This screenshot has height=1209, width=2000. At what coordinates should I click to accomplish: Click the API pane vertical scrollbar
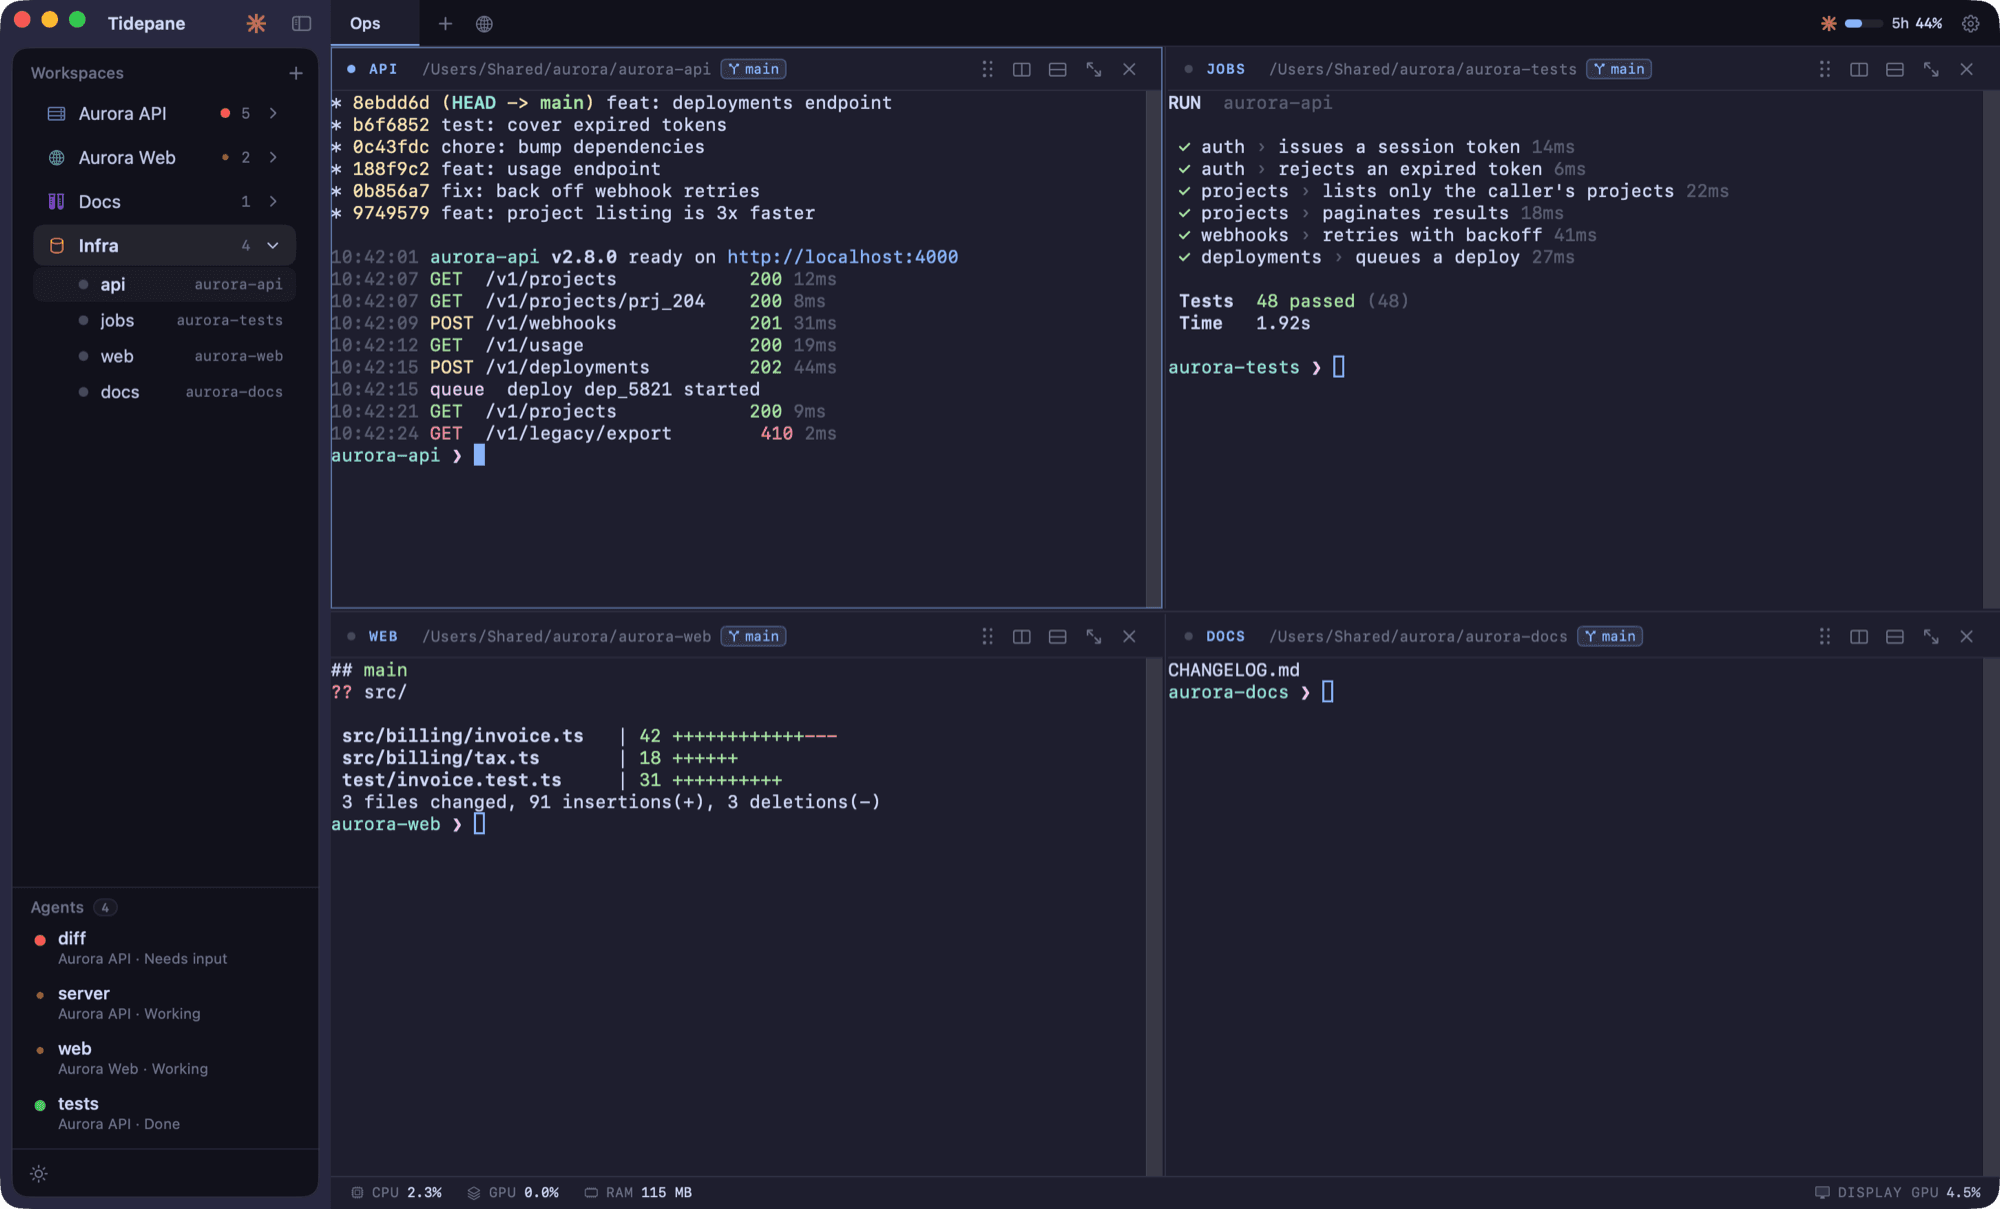click(x=1154, y=348)
